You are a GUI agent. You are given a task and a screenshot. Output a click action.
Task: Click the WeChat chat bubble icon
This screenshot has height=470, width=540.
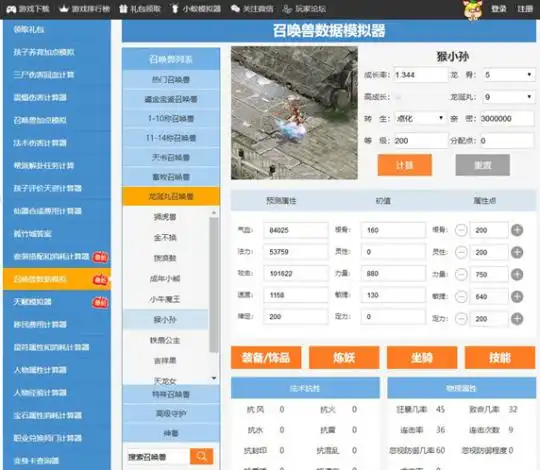click(235, 9)
